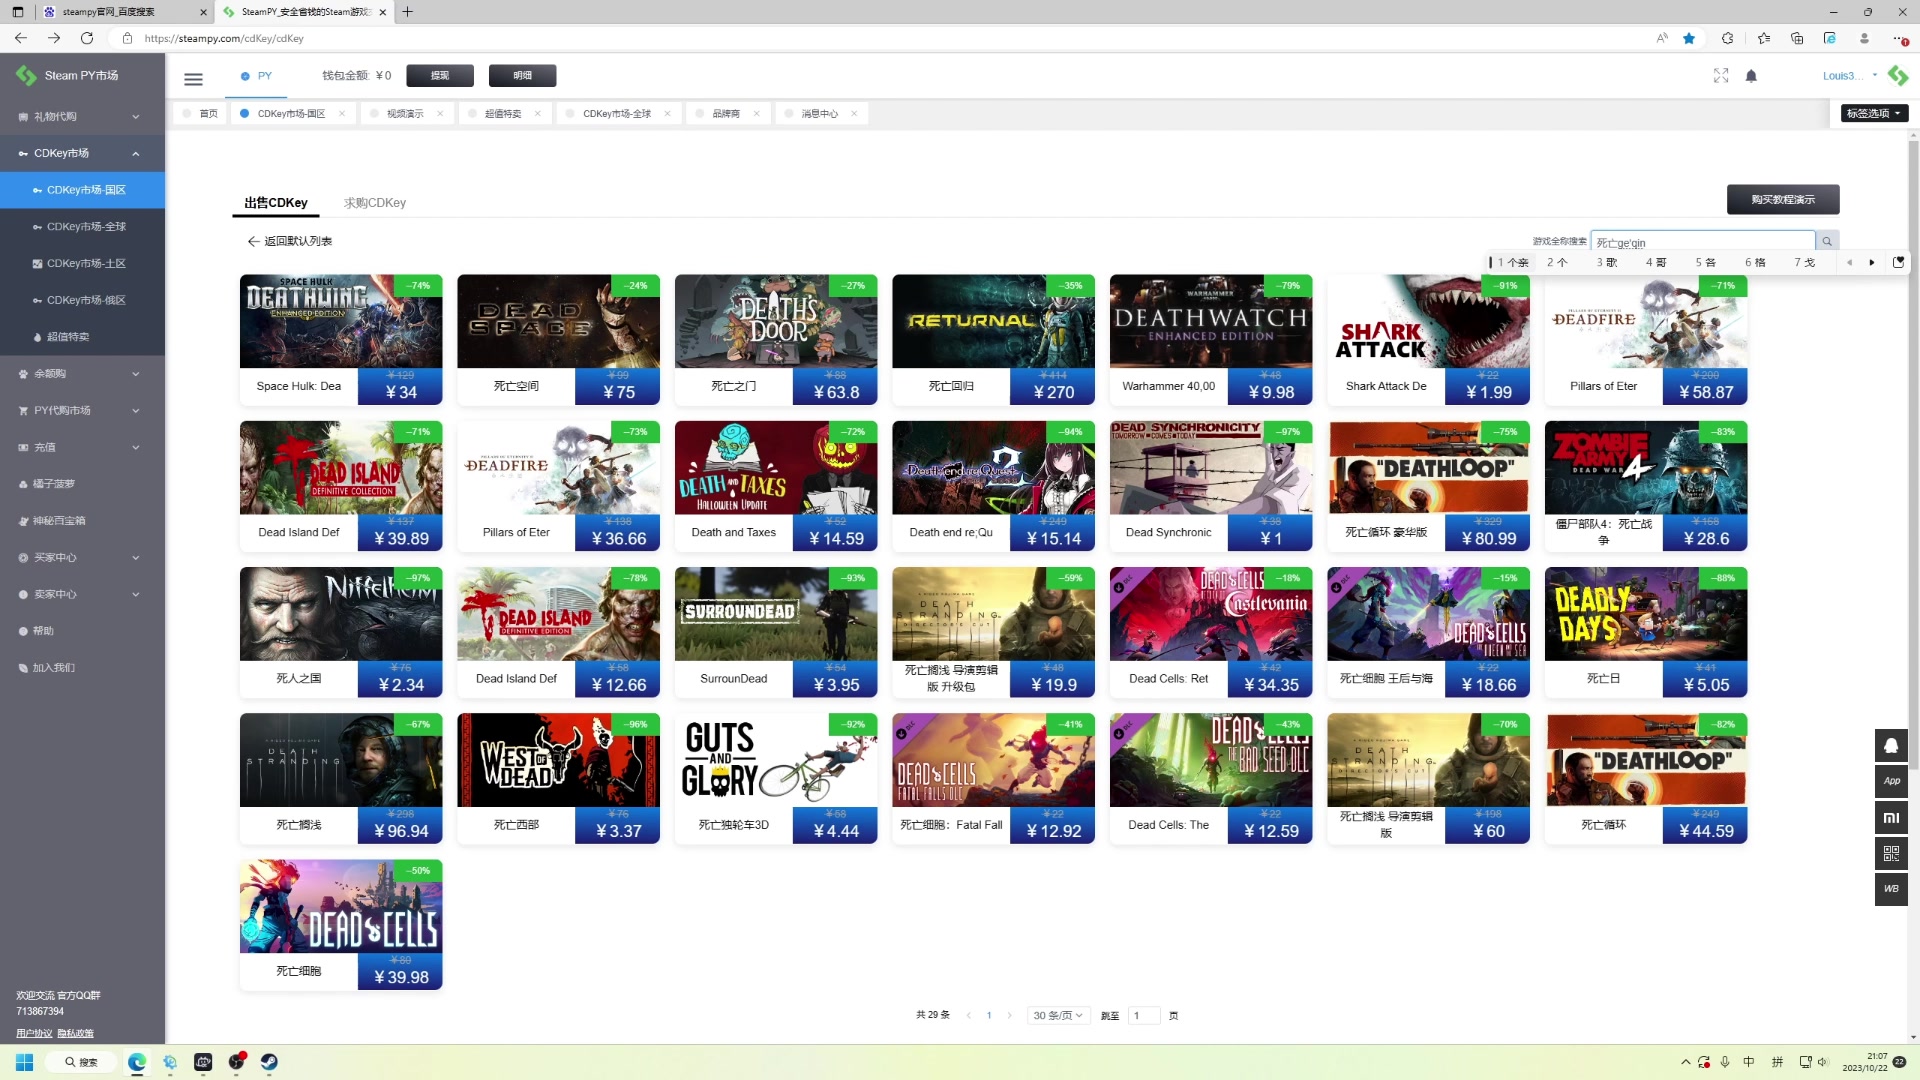Show the floating QR code icon
This screenshot has height=1080, width=1920.
tap(1891, 854)
